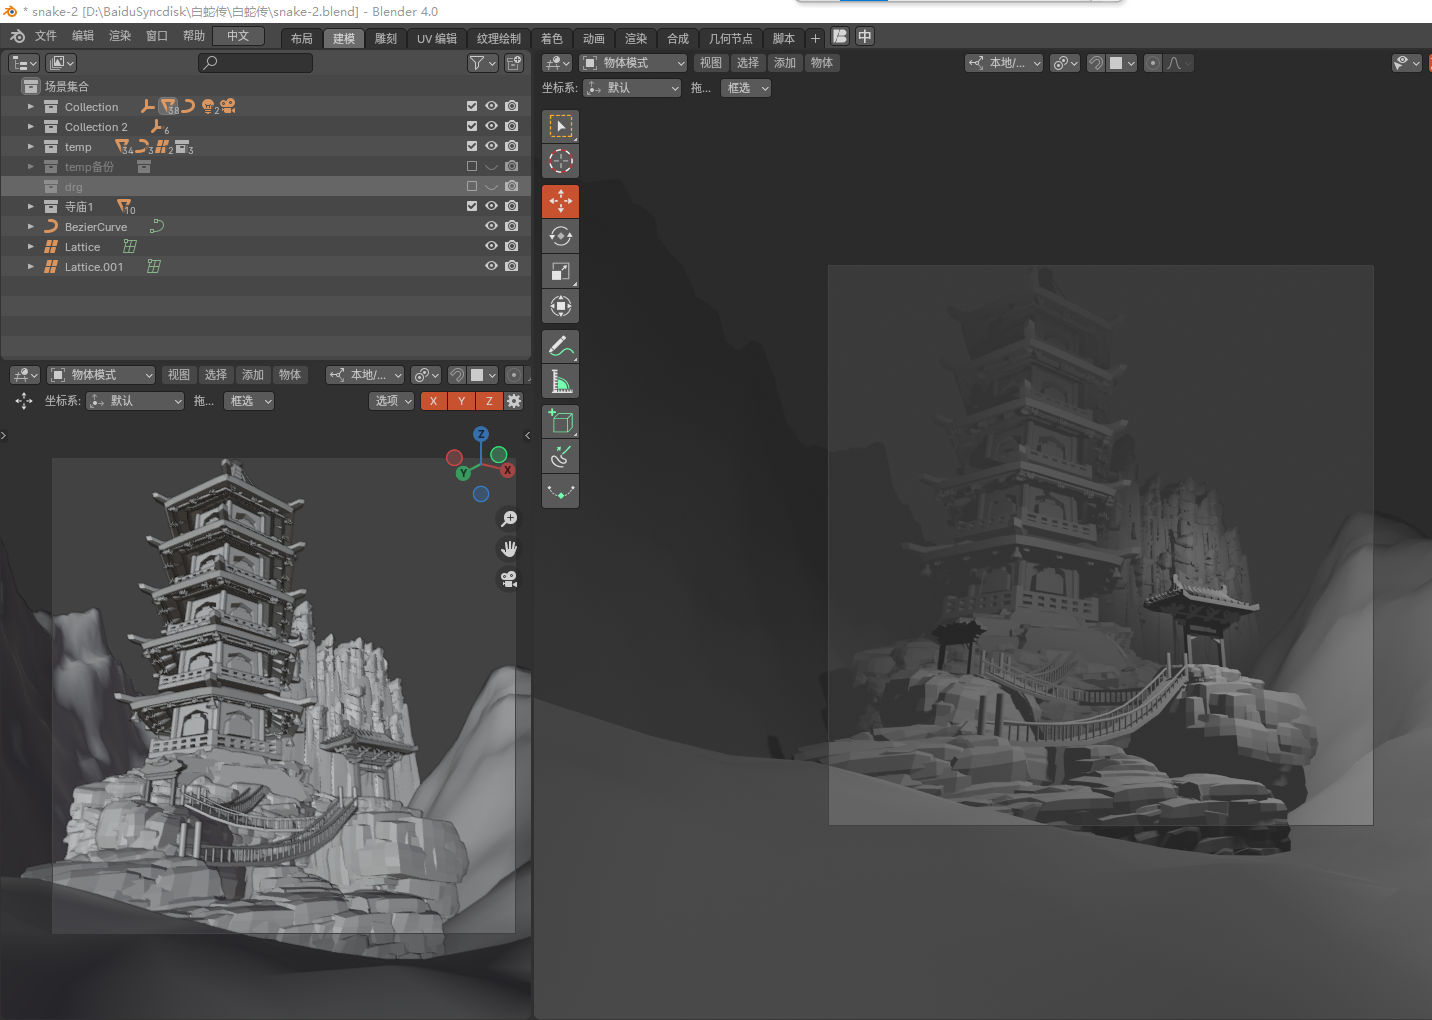The height and width of the screenshot is (1020, 1432).
Task: Select the Add Cube tool
Action: (x=561, y=421)
